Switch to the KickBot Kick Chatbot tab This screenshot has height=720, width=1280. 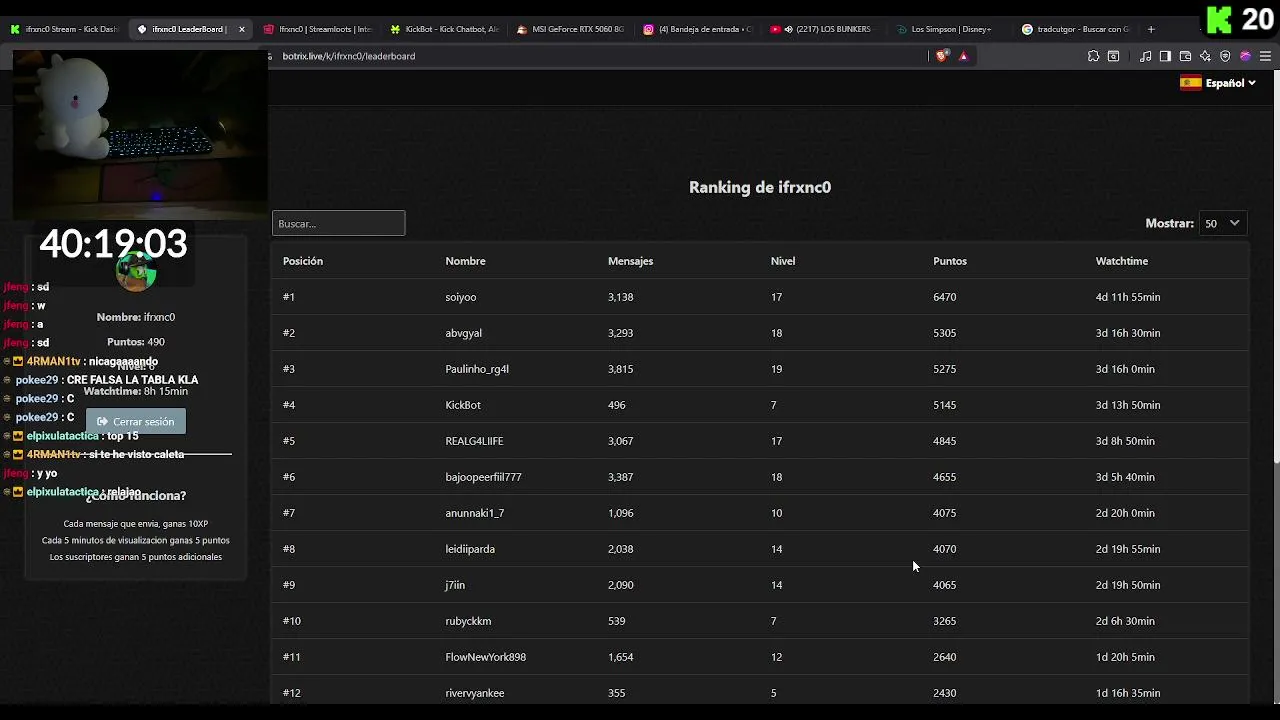pos(445,30)
